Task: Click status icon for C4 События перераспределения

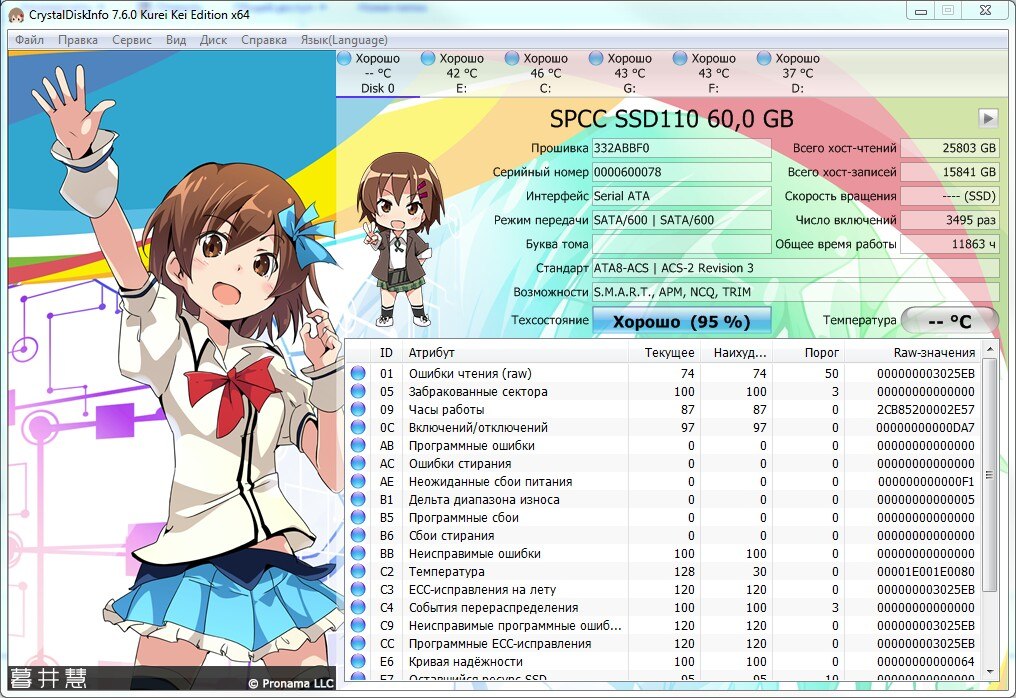Action: coord(358,607)
